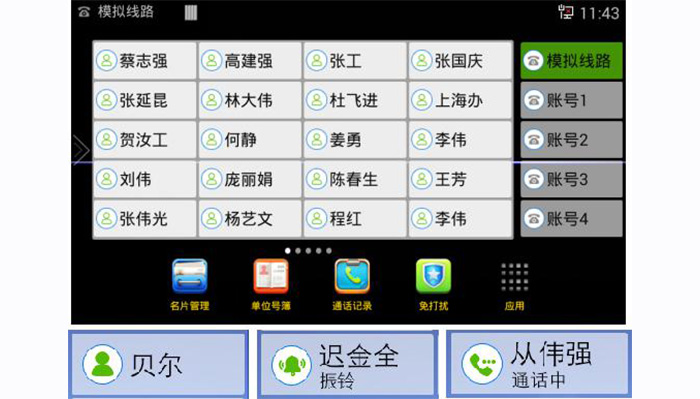
Task: Click the last page indicator dot
Action: coord(329,251)
